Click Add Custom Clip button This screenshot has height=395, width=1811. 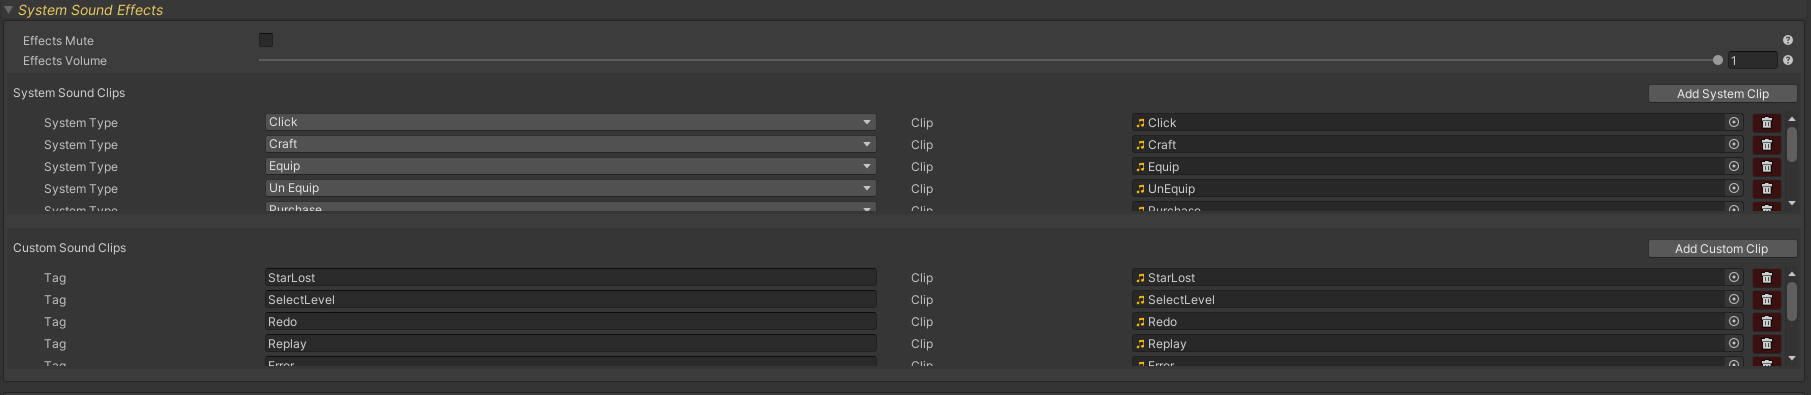click(x=1722, y=248)
